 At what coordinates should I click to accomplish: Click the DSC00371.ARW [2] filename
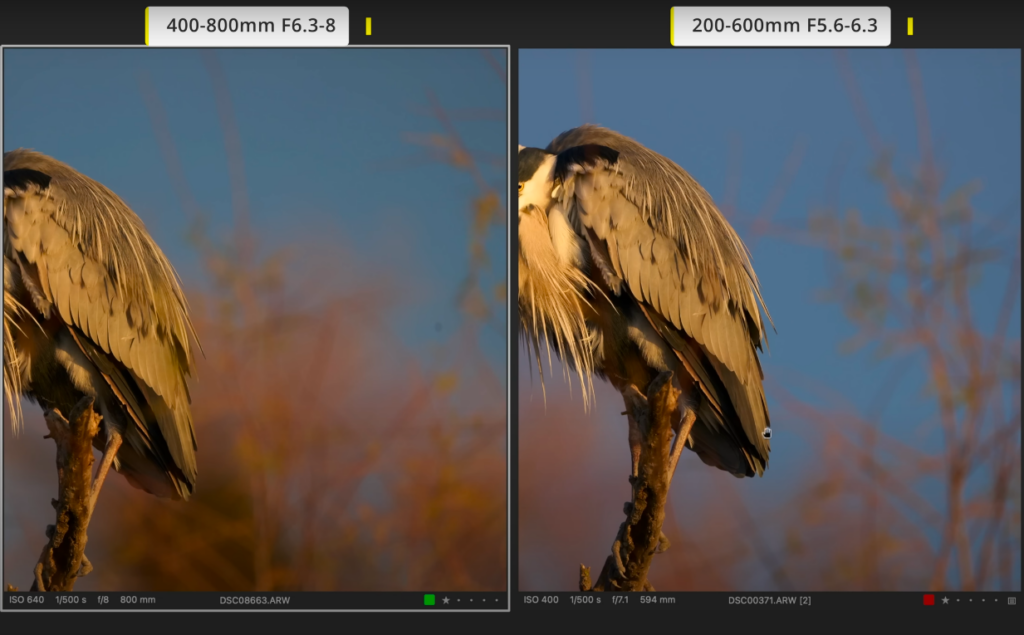tap(769, 600)
